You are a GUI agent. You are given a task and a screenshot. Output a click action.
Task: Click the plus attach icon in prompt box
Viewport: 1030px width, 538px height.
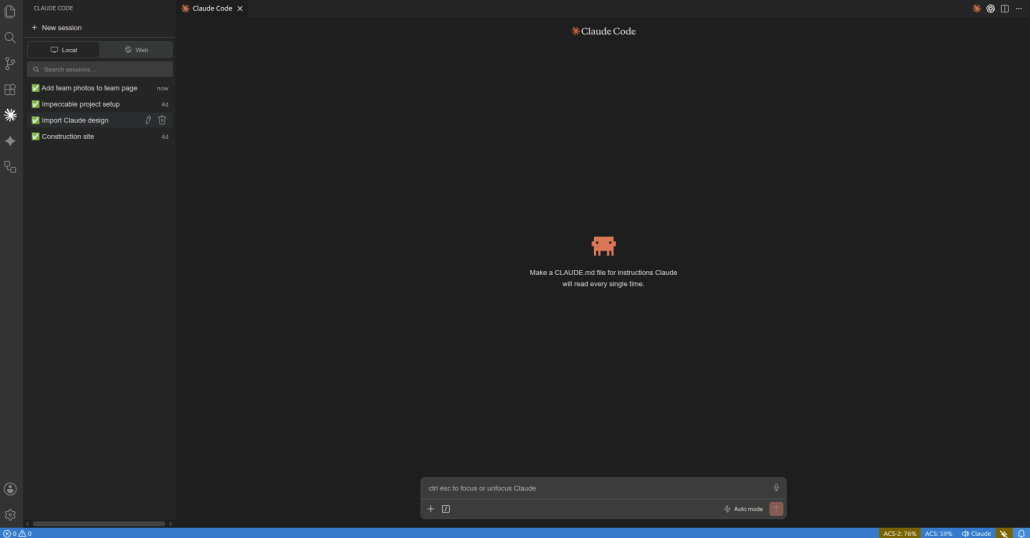pos(431,509)
